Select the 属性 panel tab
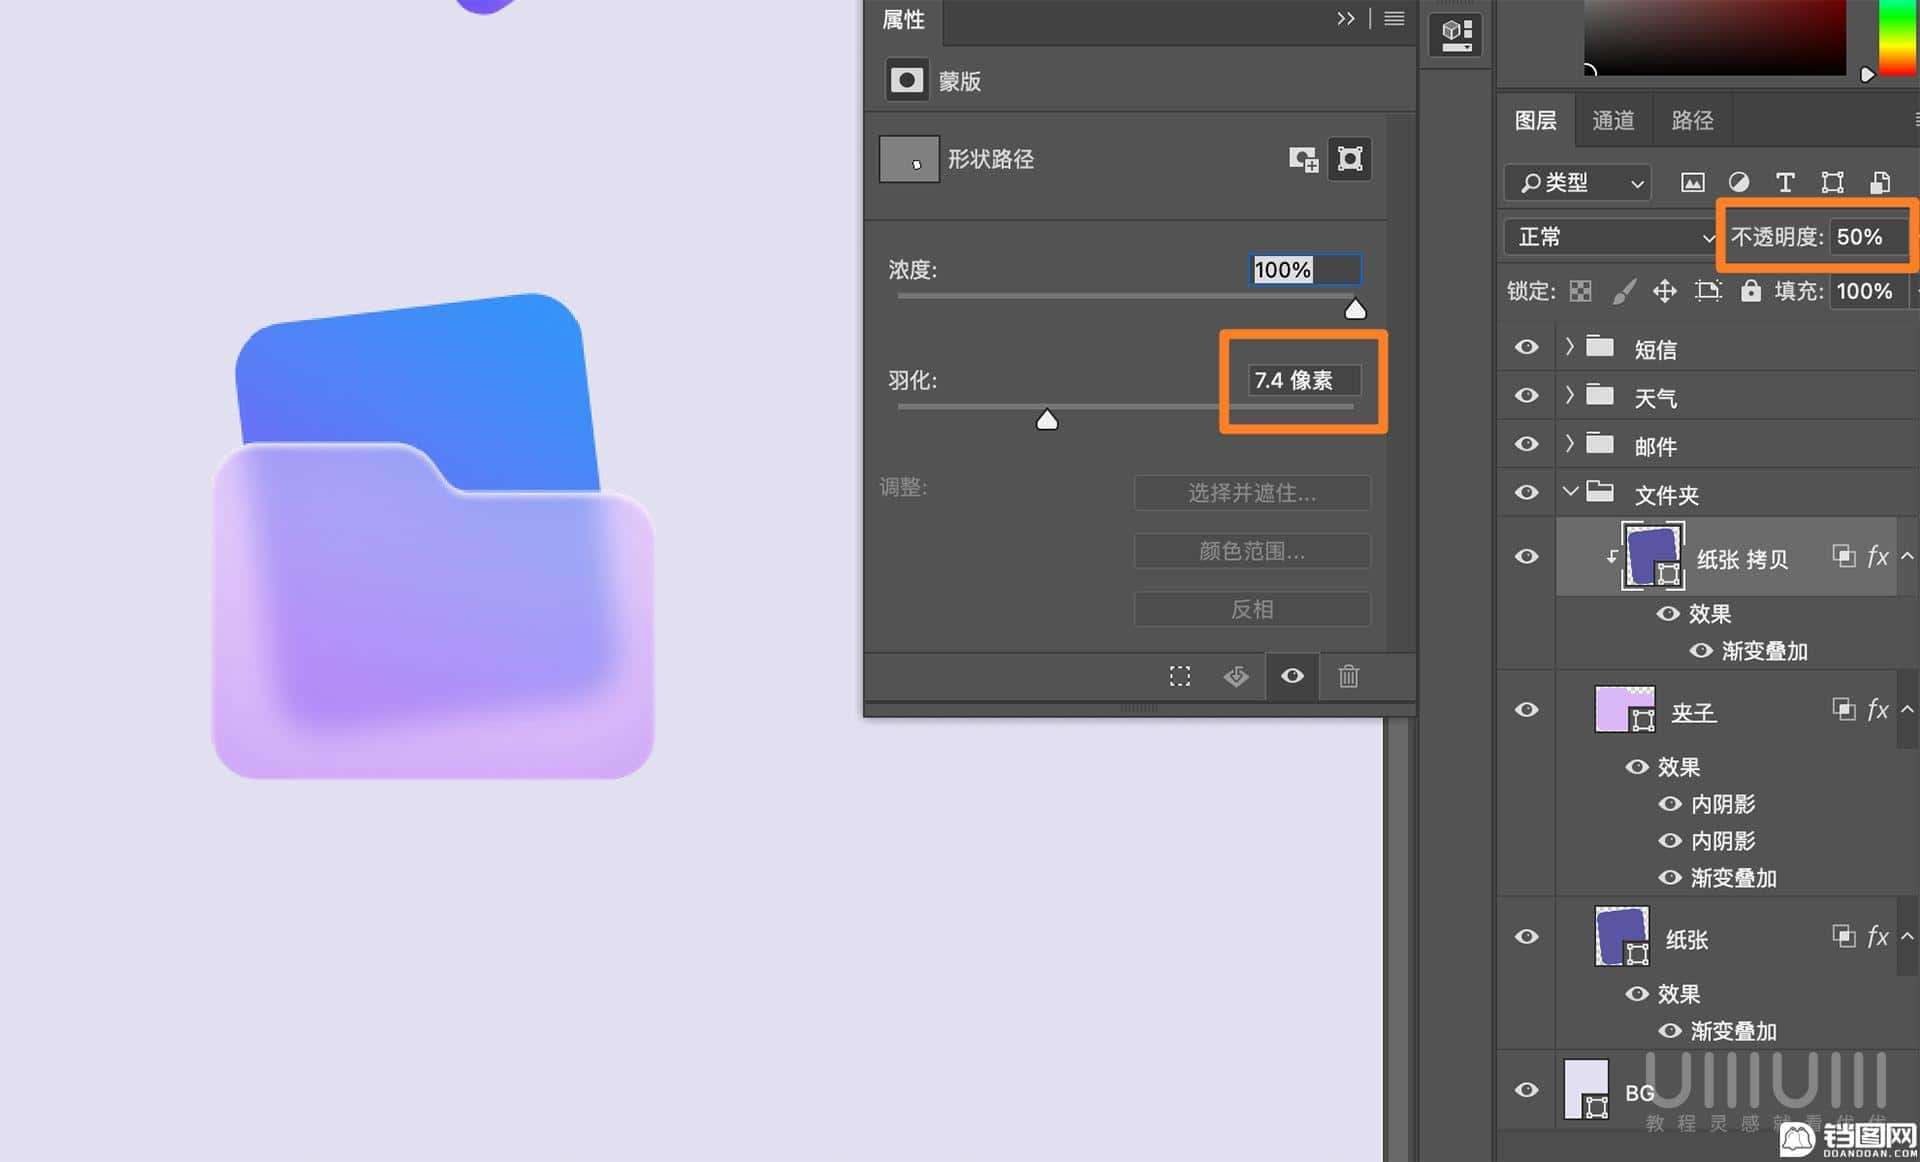 (903, 20)
